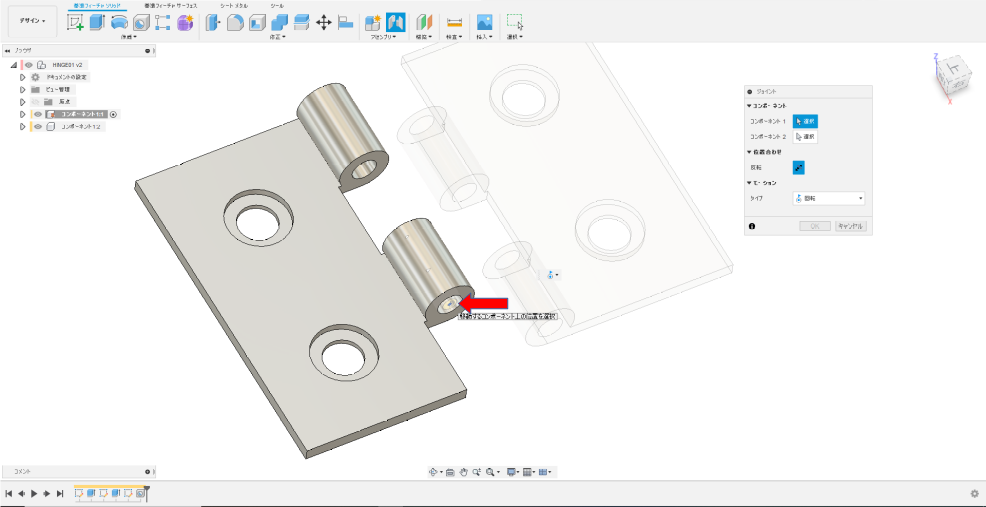Open the Design workspace dropdown
Image resolution: width=986 pixels, height=507 pixels.
(32, 21)
